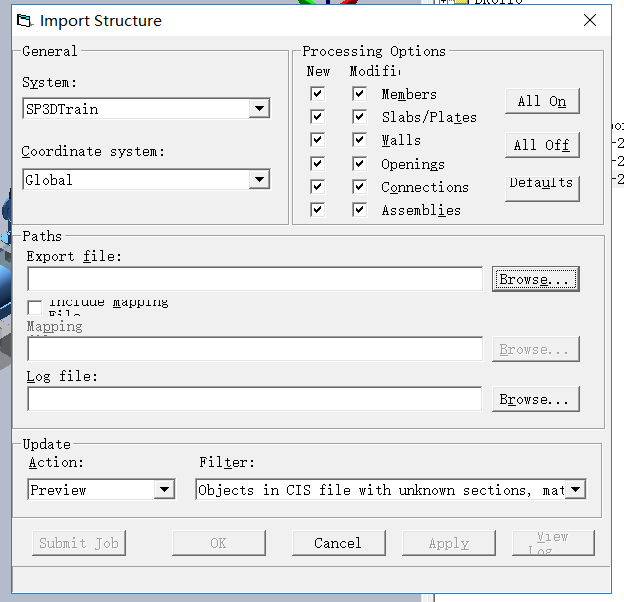Toggle the Modified Walls checkbox
Screen dimensions: 624x602
coord(359,140)
